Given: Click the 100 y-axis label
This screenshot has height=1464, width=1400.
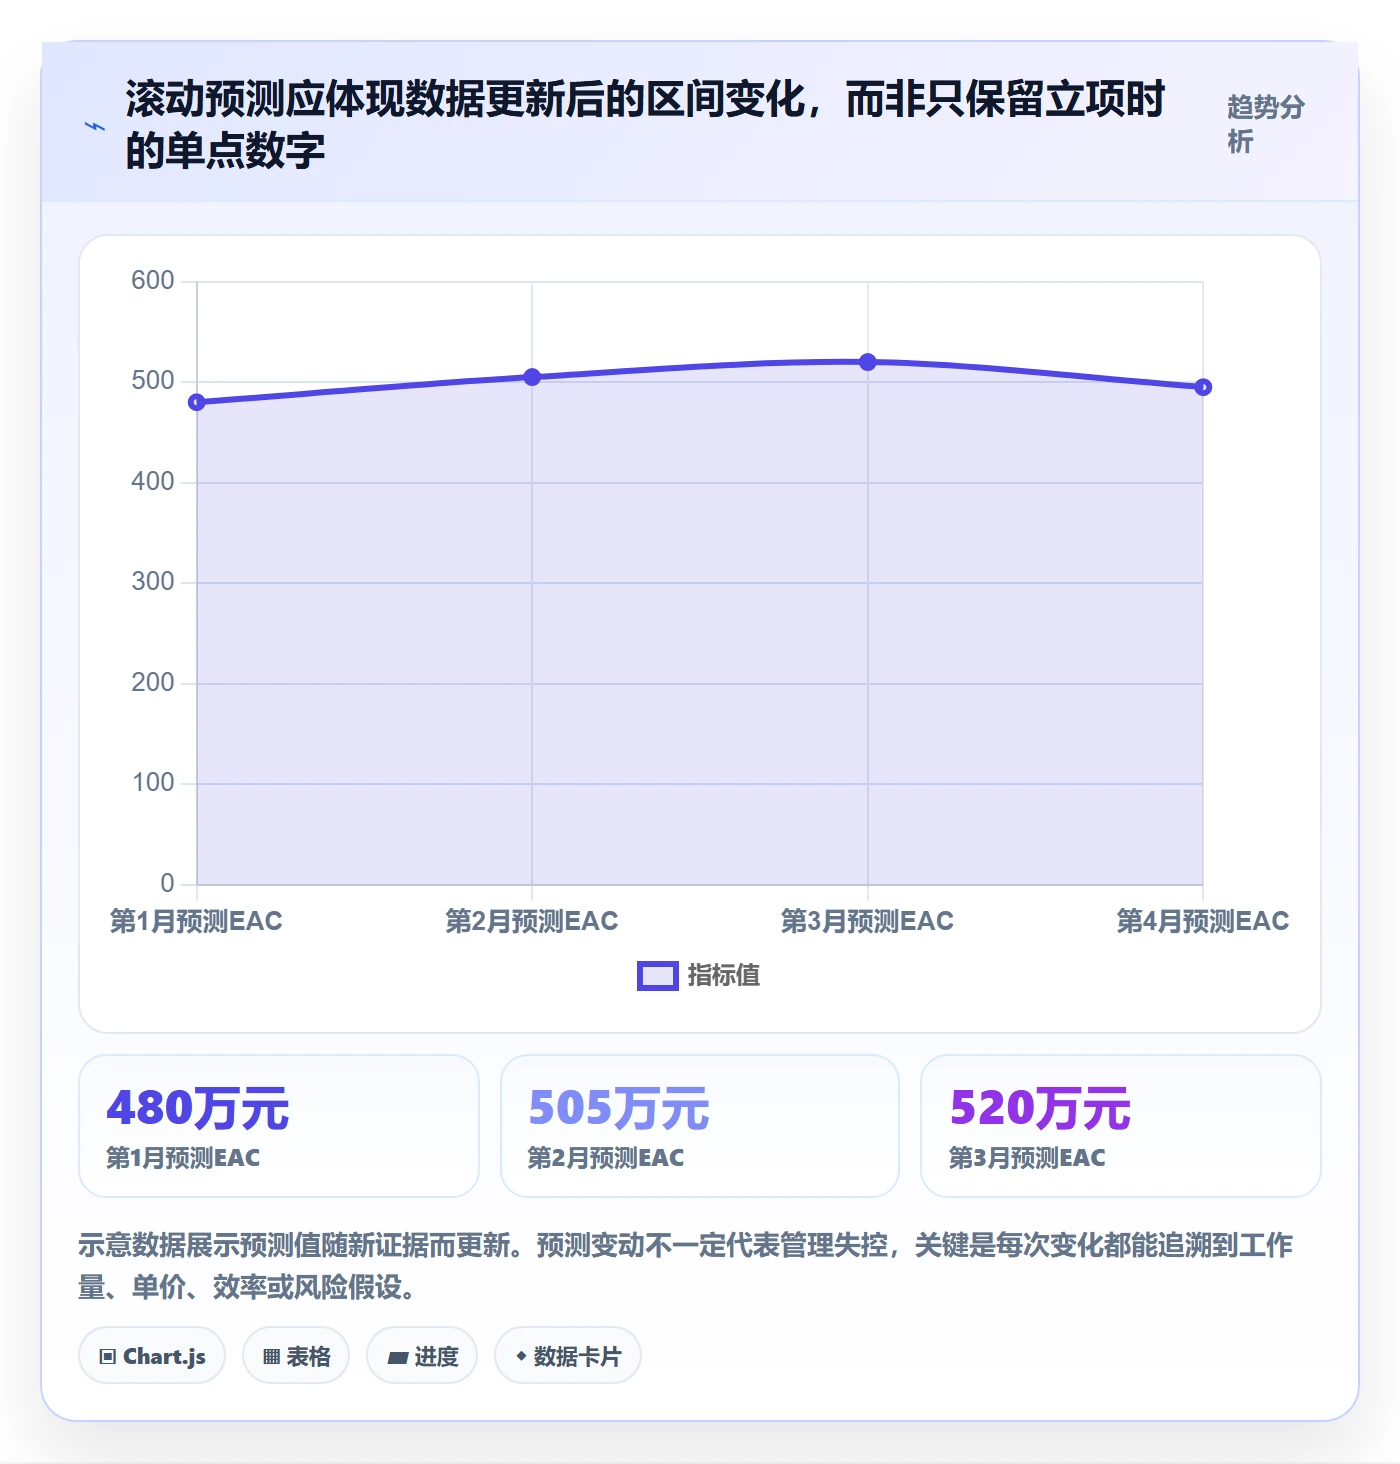Looking at the screenshot, I should click(x=153, y=783).
